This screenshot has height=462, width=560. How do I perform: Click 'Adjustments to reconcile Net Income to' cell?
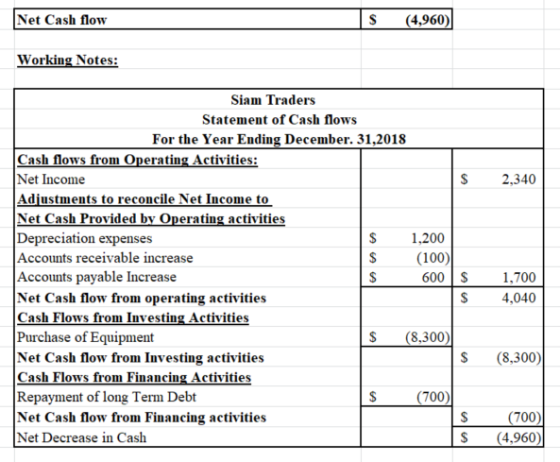click(145, 199)
